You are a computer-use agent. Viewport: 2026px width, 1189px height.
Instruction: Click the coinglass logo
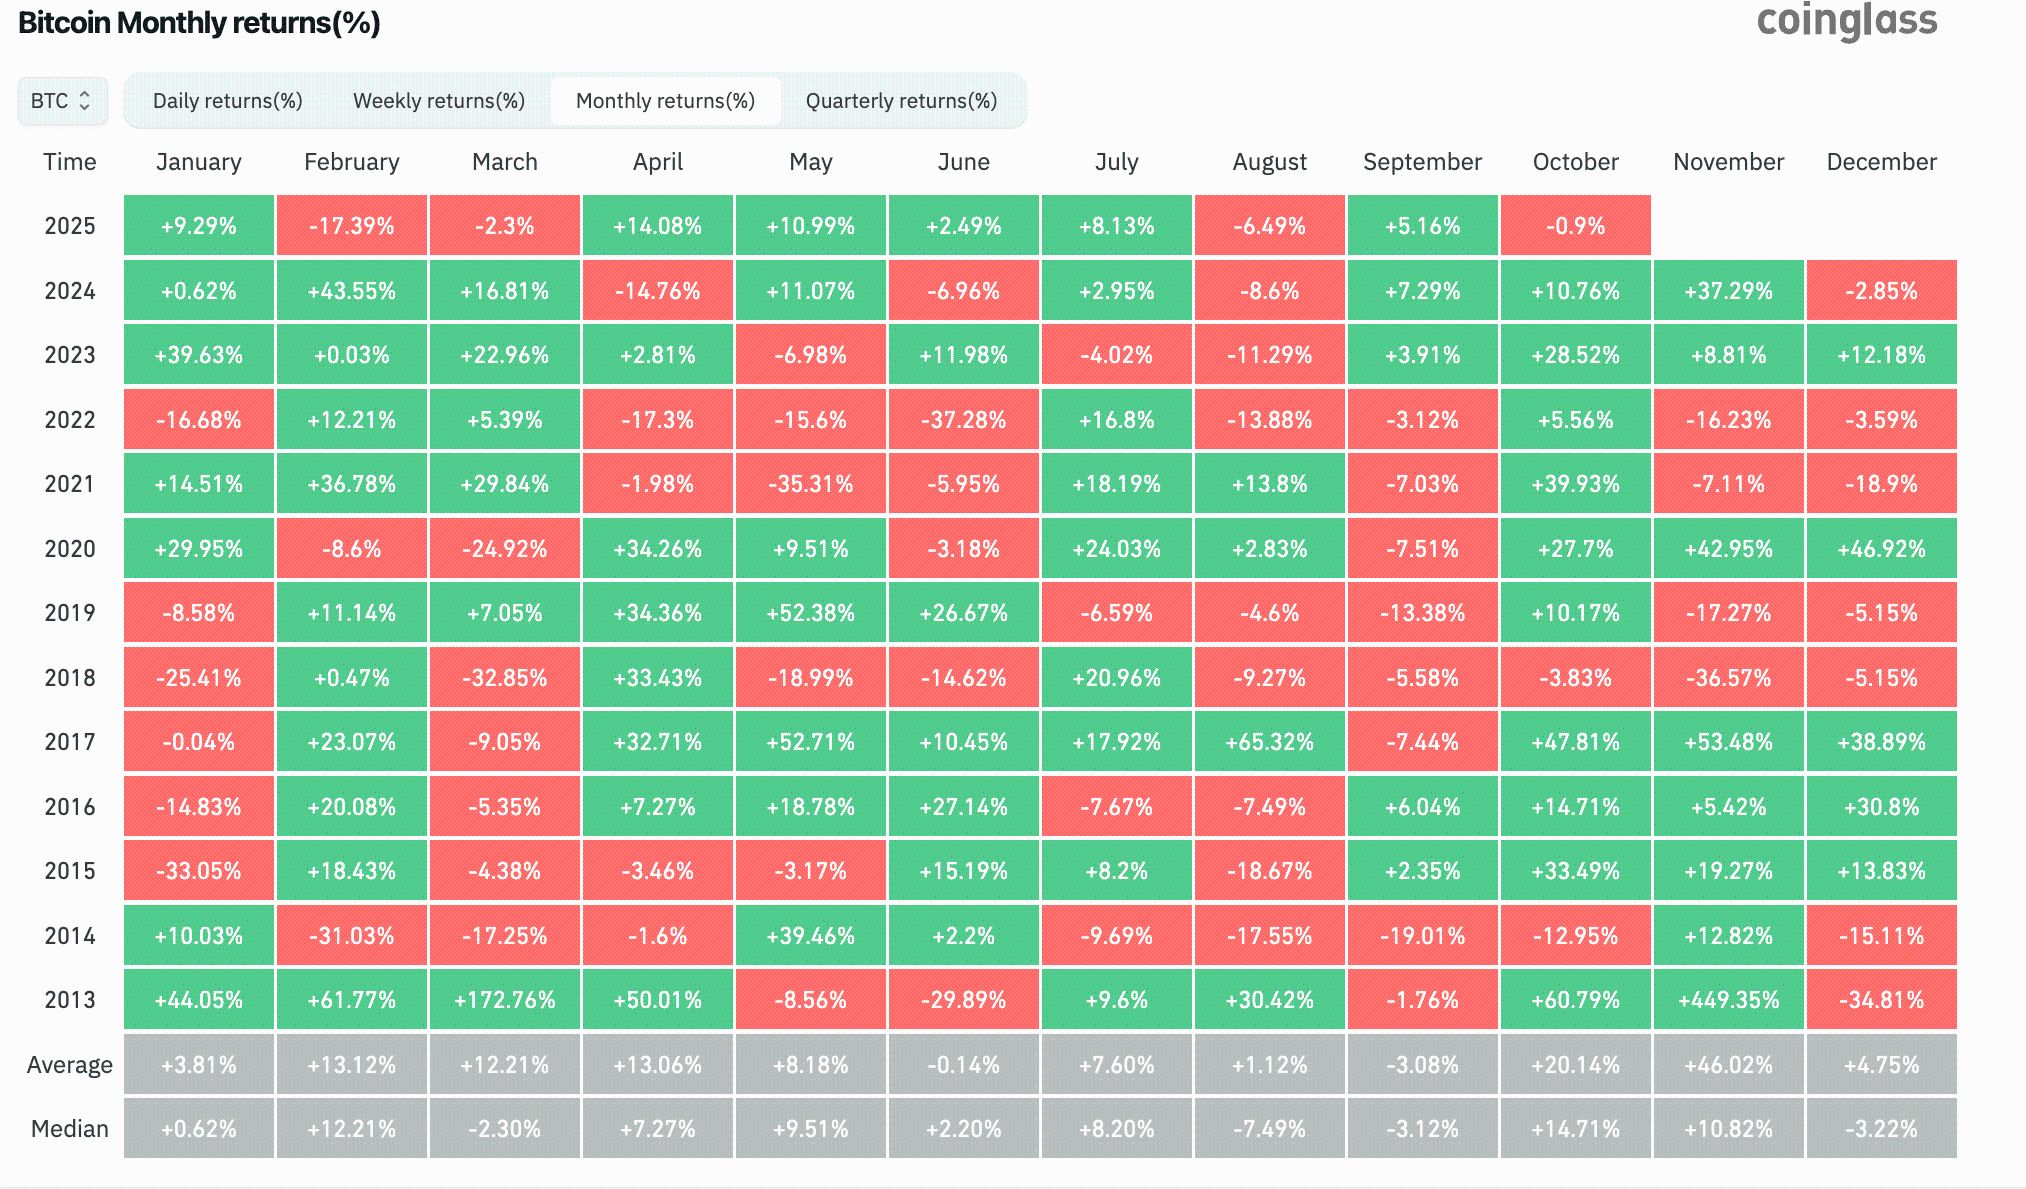click(x=1846, y=22)
